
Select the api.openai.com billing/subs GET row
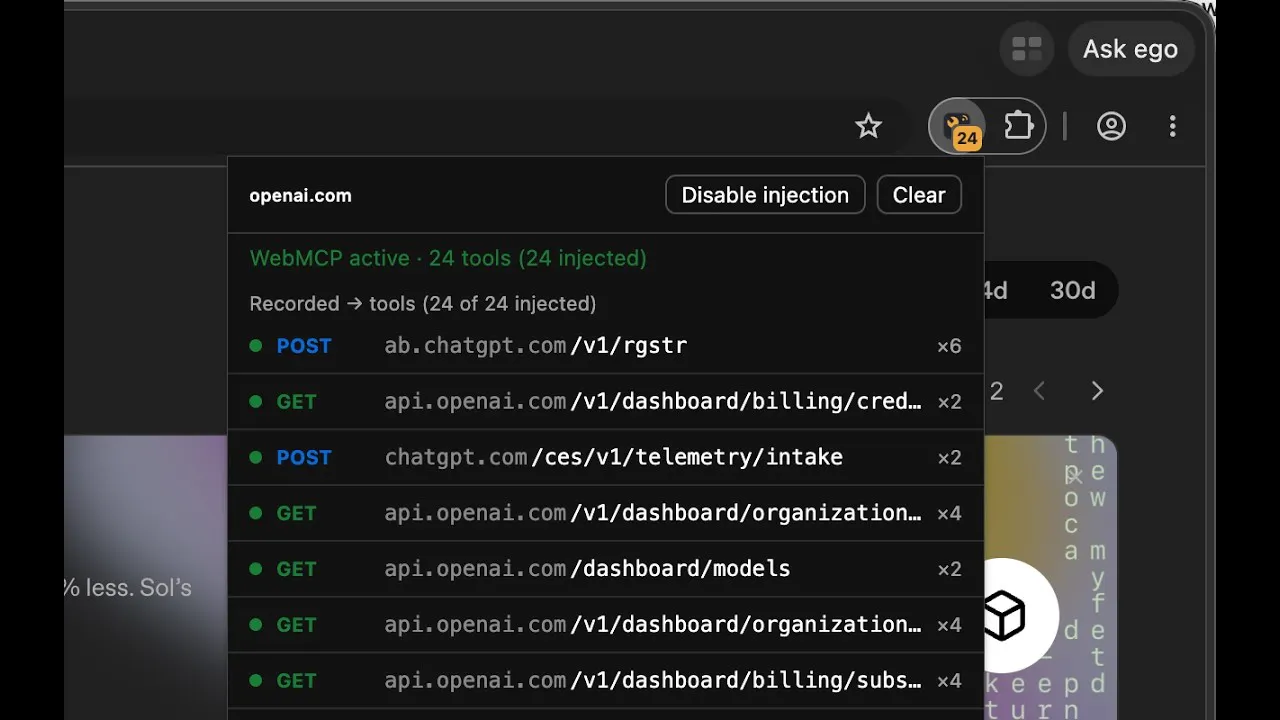606,681
